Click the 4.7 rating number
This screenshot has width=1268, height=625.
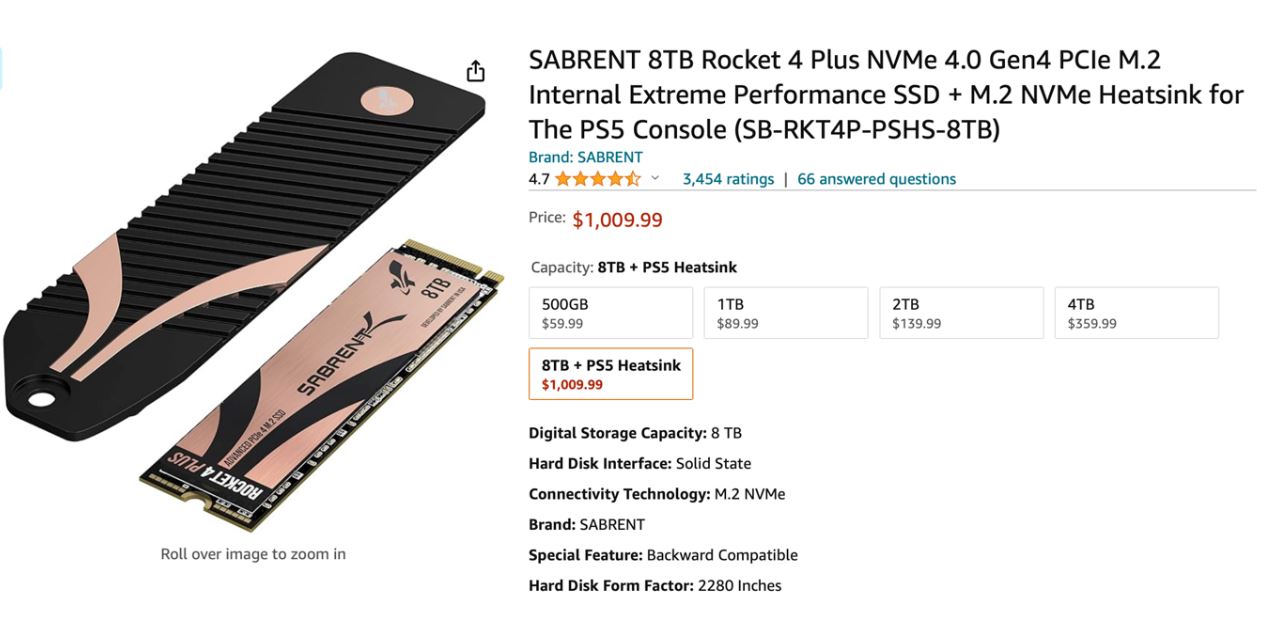click(539, 179)
